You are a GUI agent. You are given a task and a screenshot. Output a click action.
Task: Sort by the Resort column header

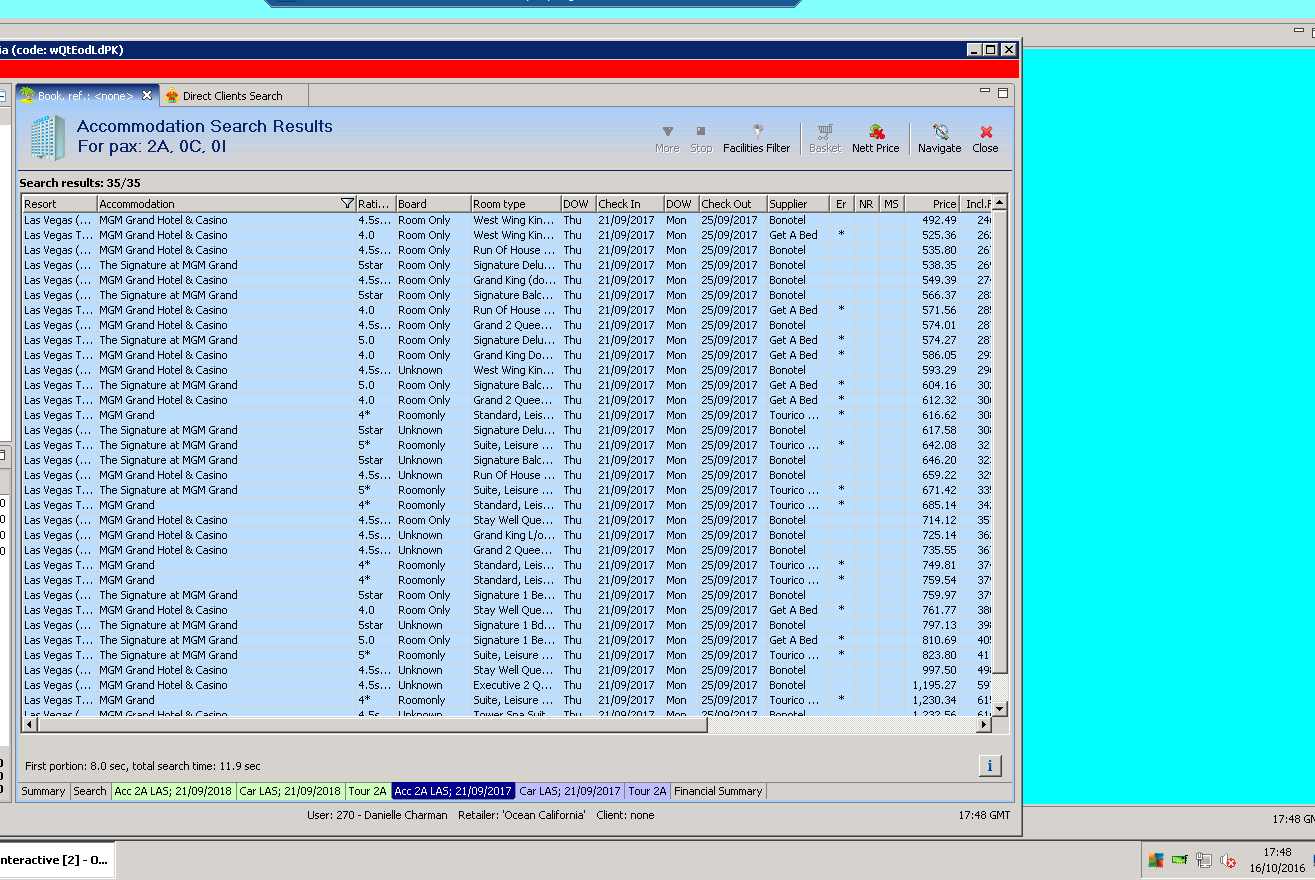(60, 204)
